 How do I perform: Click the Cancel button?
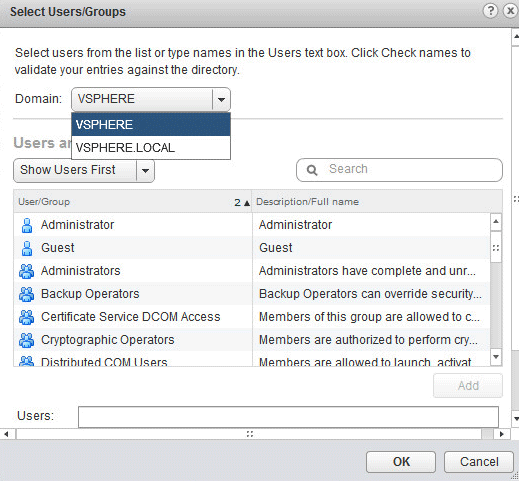(x=479, y=462)
